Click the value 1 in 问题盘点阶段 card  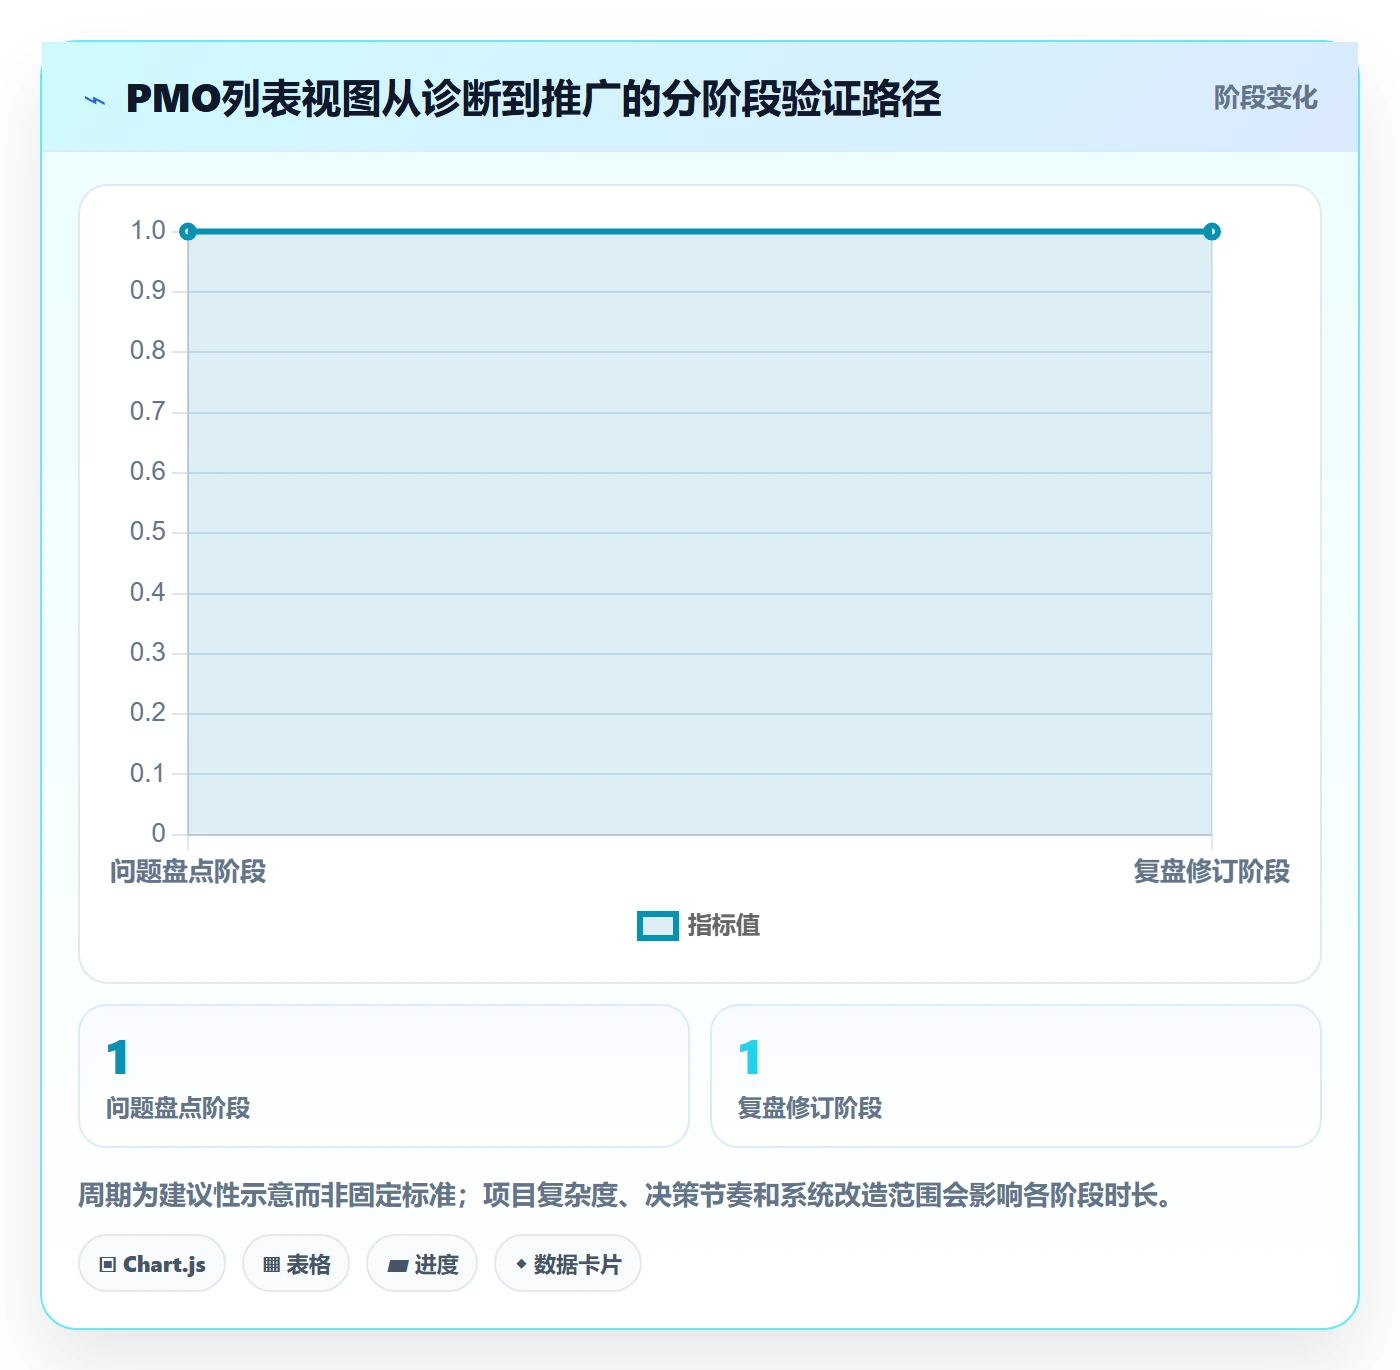click(x=118, y=1058)
